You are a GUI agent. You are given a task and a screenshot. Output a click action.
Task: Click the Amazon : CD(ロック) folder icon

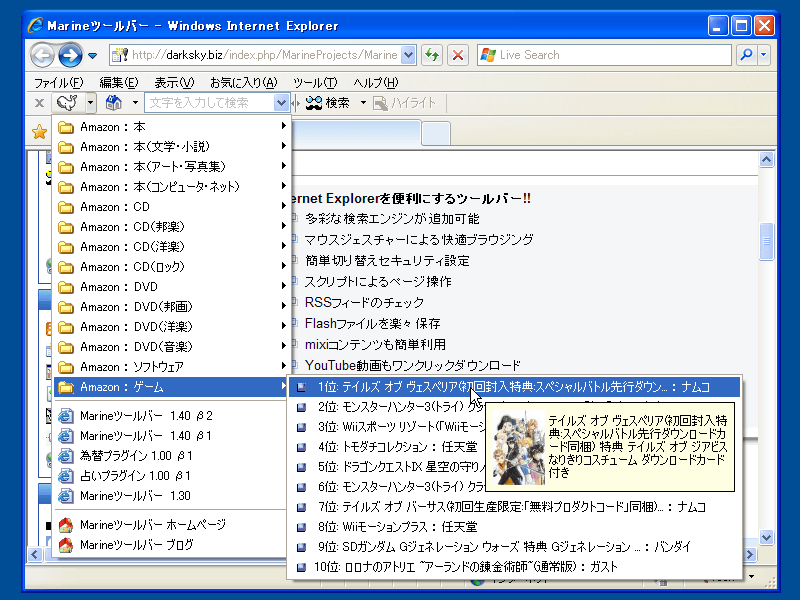[x=66, y=267]
